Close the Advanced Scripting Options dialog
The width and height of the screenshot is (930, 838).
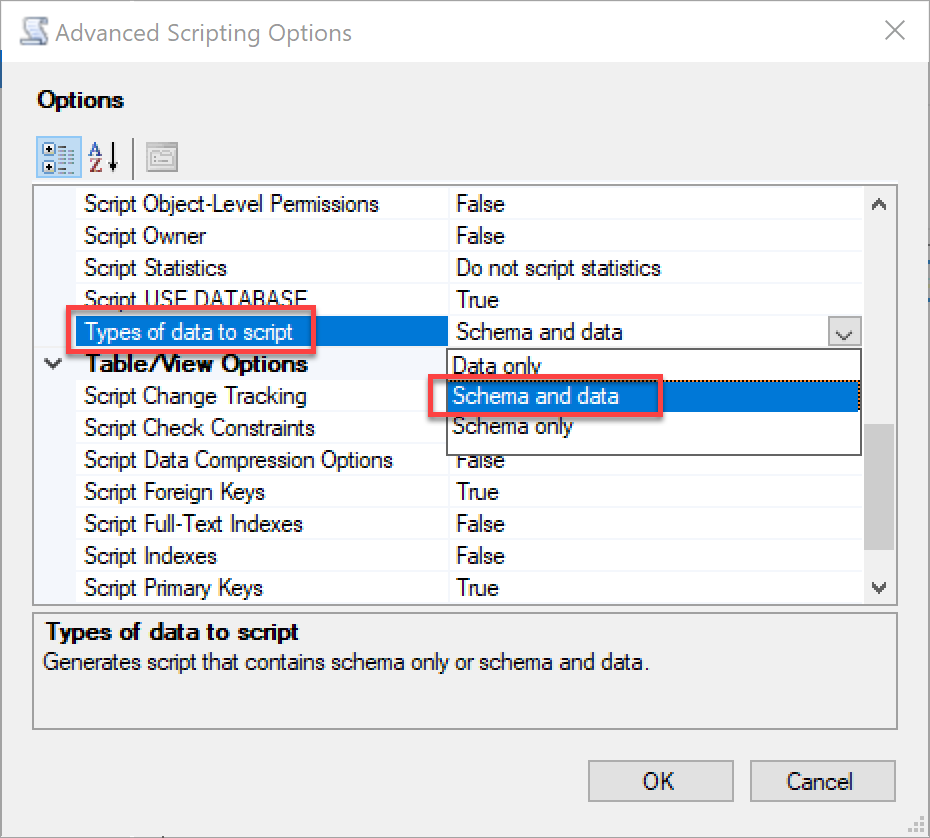(895, 31)
